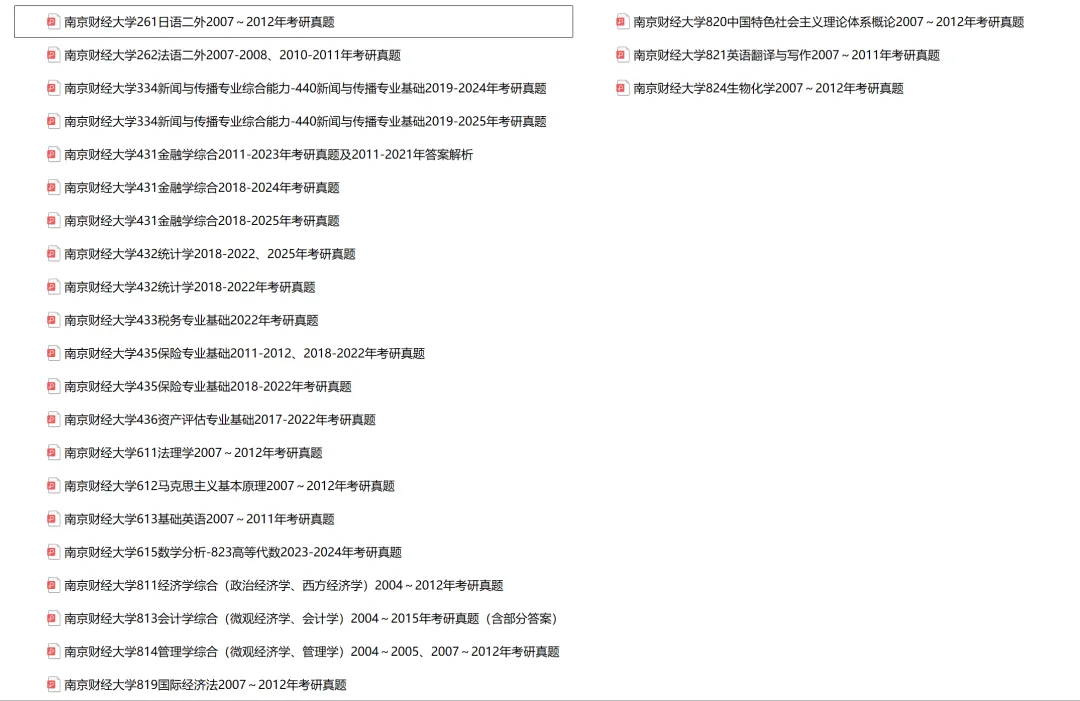The width and height of the screenshot is (1080, 701).
Task: Click PDF icon of 811经济学综合 file
Action: click(53, 585)
